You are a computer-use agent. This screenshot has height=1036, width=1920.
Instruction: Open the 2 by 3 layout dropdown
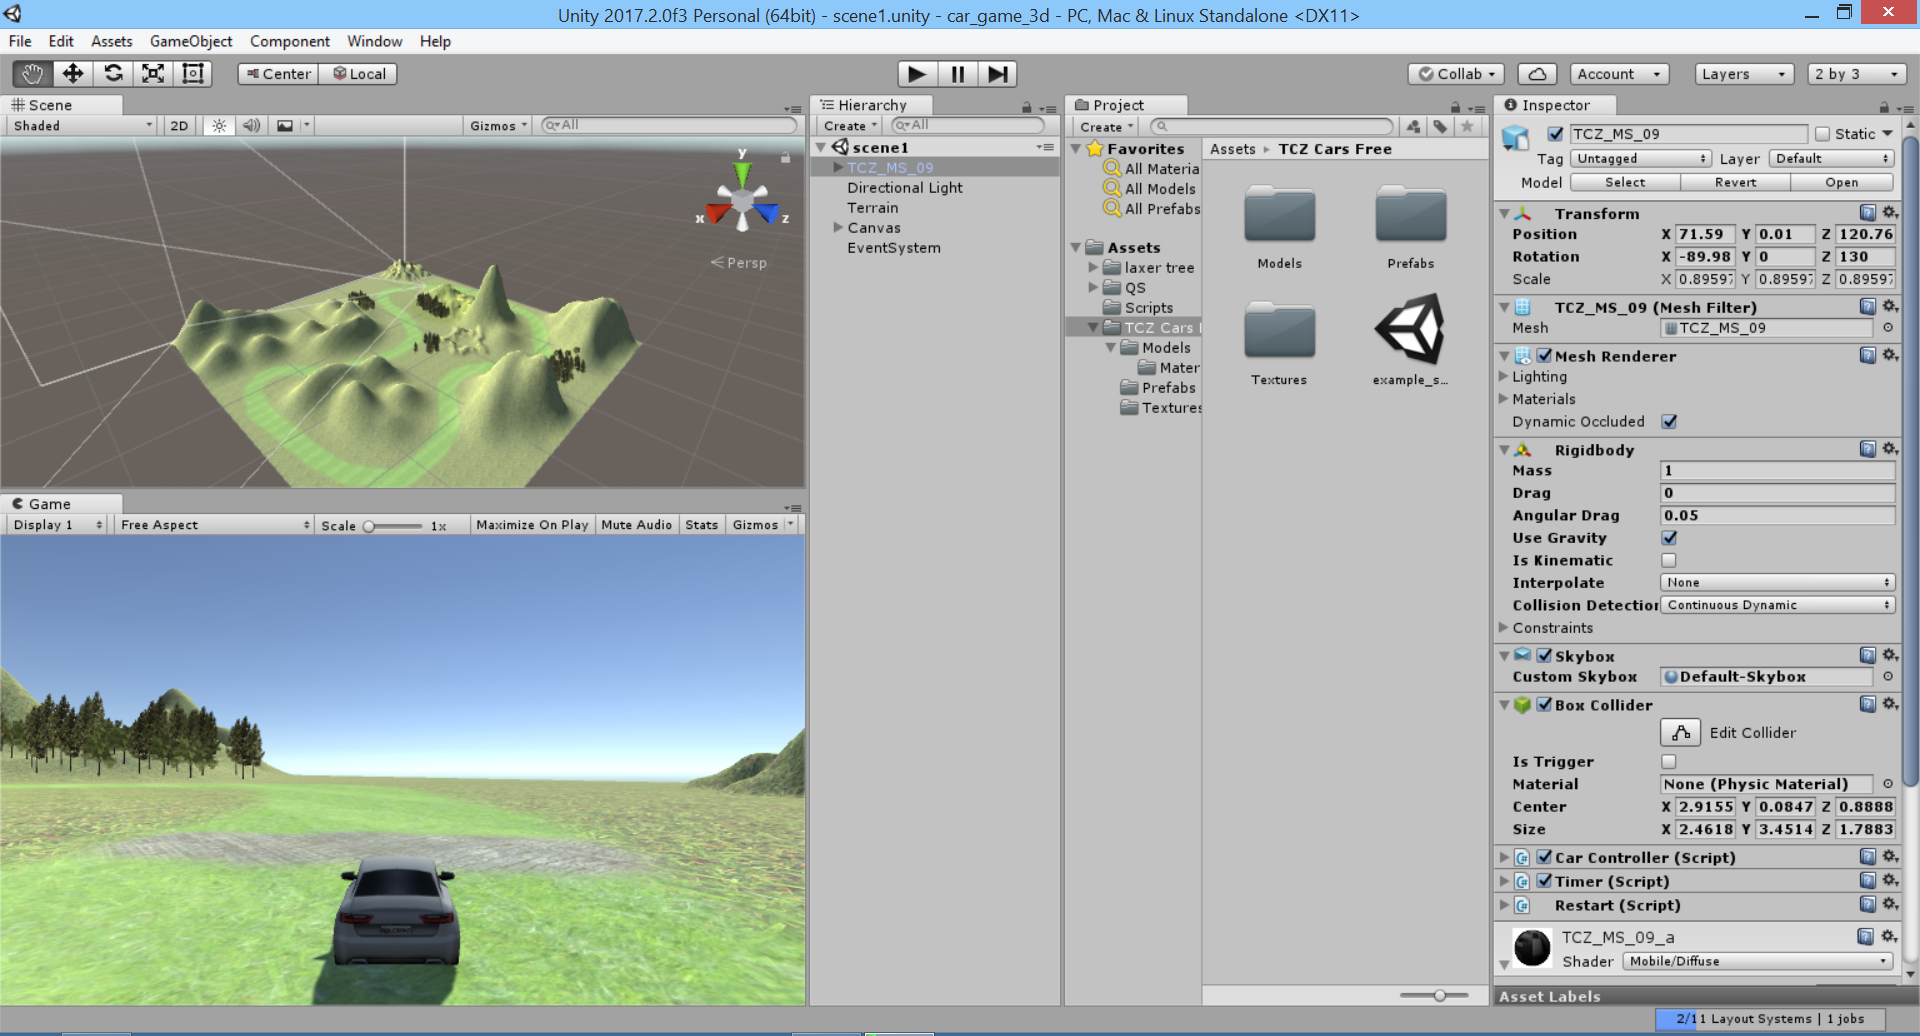pyautogui.click(x=1856, y=74)
